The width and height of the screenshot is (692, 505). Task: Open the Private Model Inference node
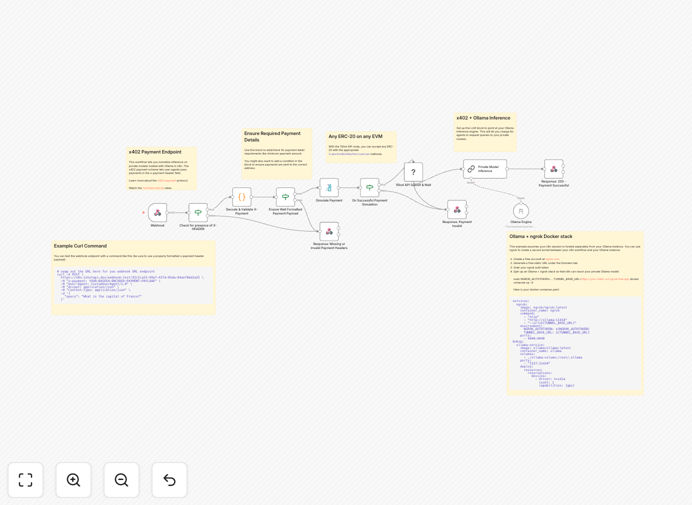485,169
